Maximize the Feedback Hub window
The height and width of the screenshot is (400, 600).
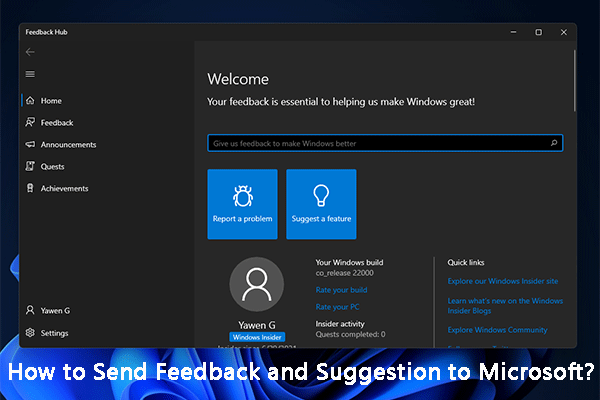point(538,32)
